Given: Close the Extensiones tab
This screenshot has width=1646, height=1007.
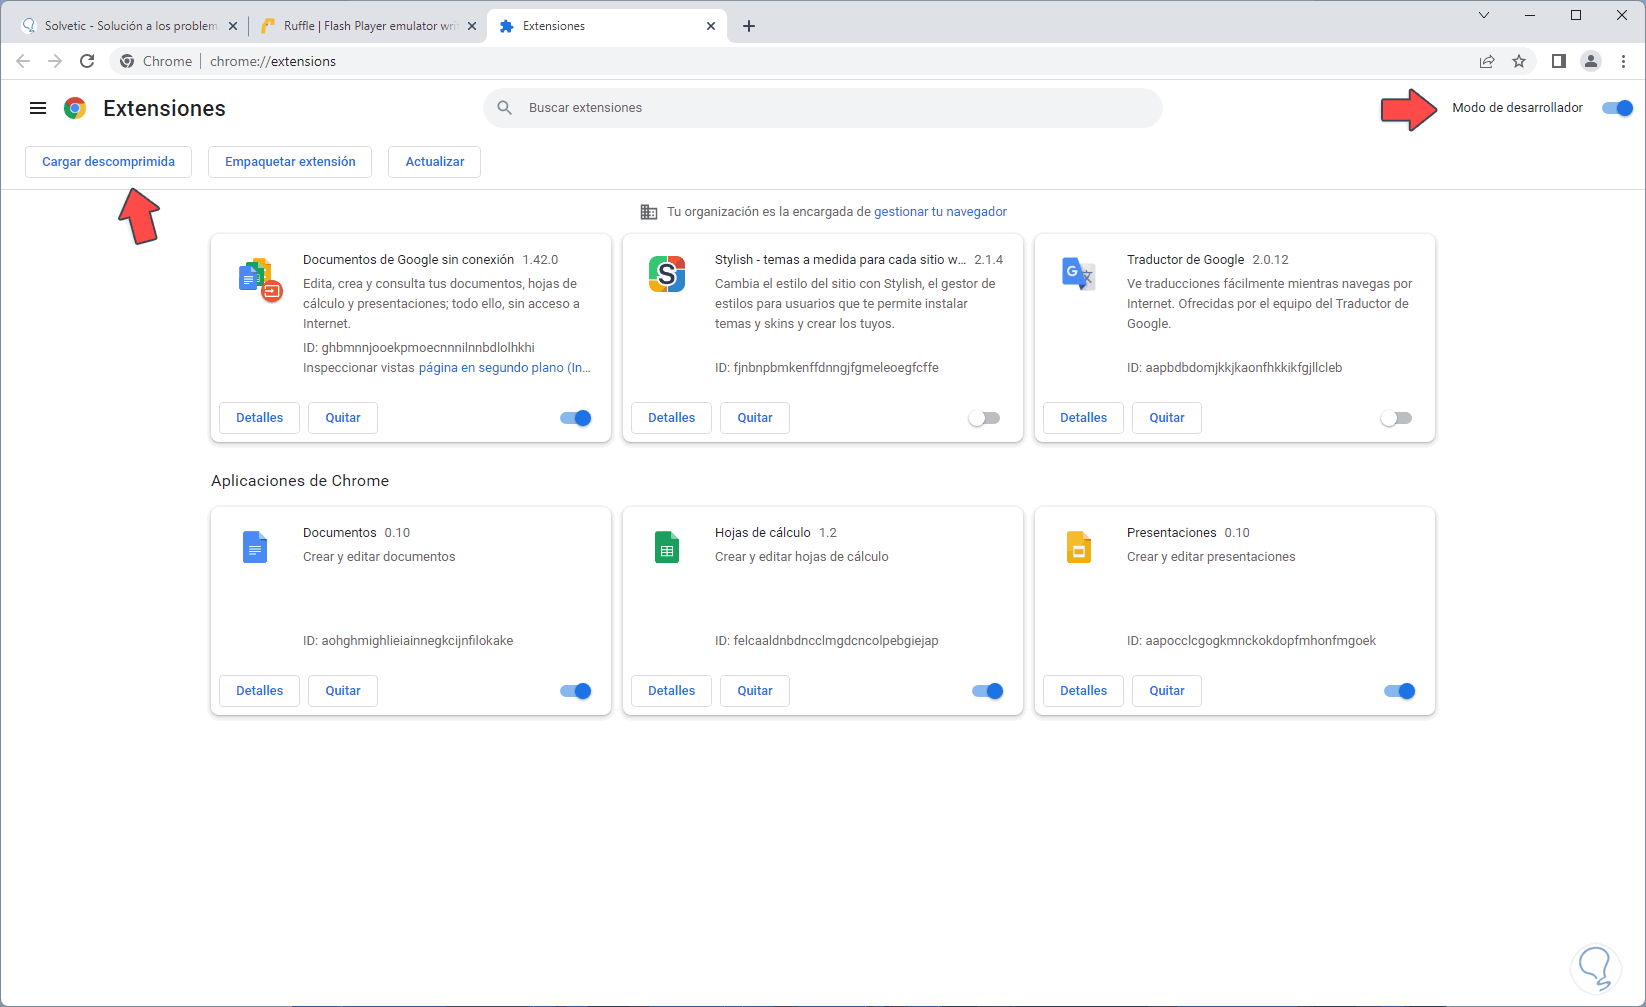Looking at the screenshot, I should [711, 26].
